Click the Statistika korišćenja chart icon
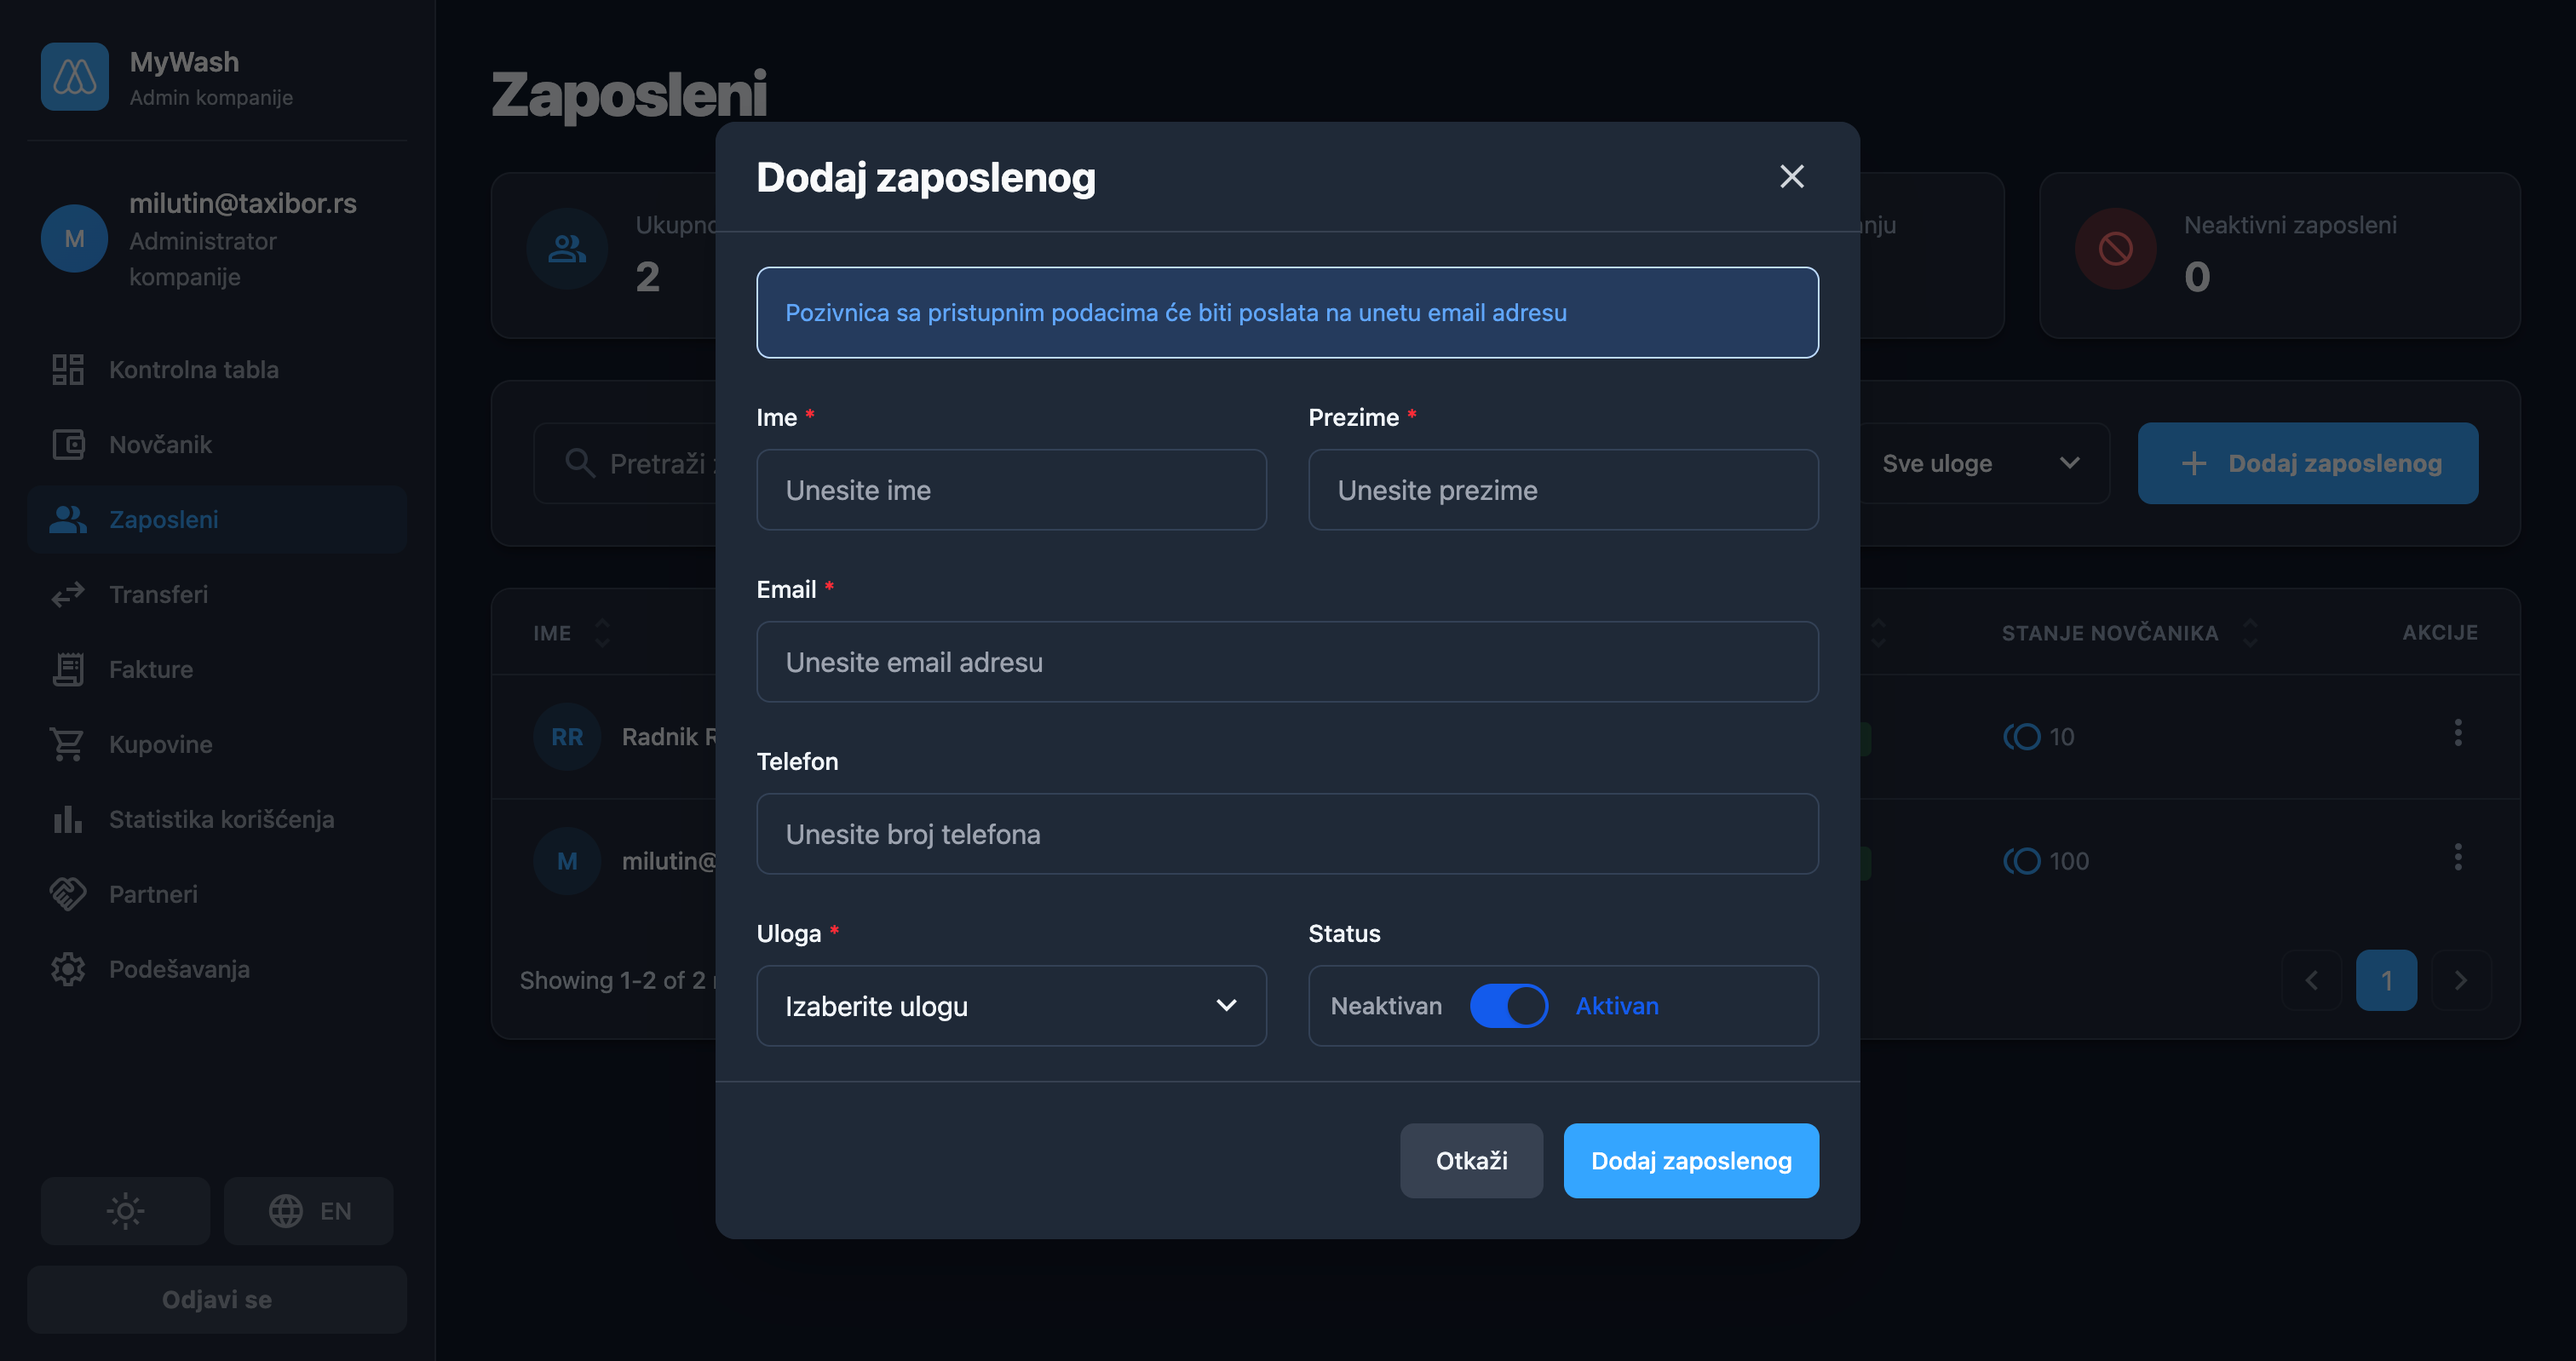 pyautogui.click(x=68, y=820)
